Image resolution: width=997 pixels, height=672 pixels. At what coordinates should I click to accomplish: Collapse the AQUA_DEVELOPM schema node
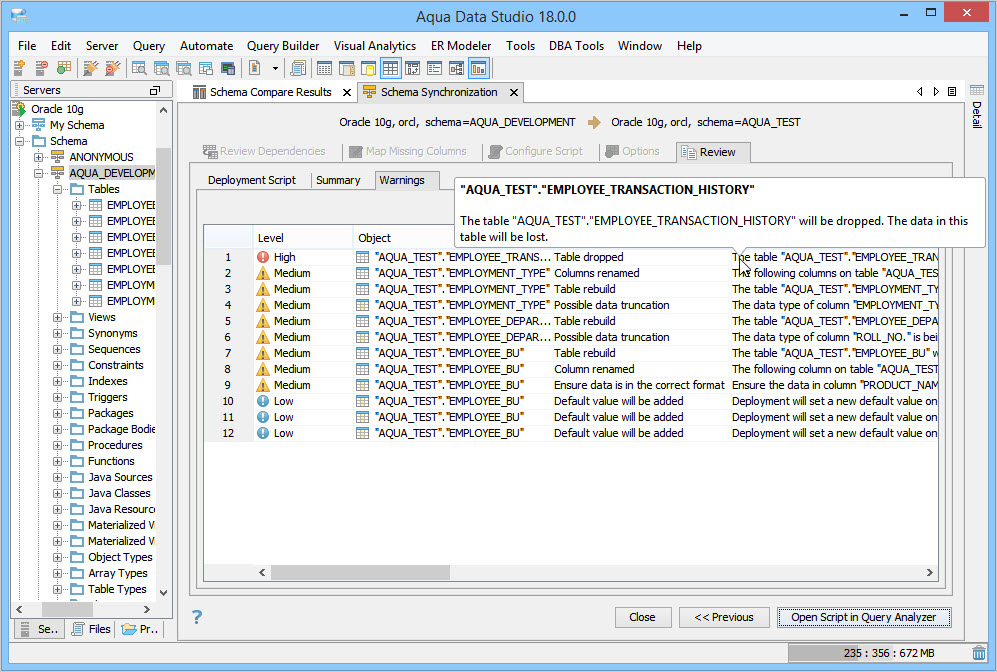coord(39,173)
